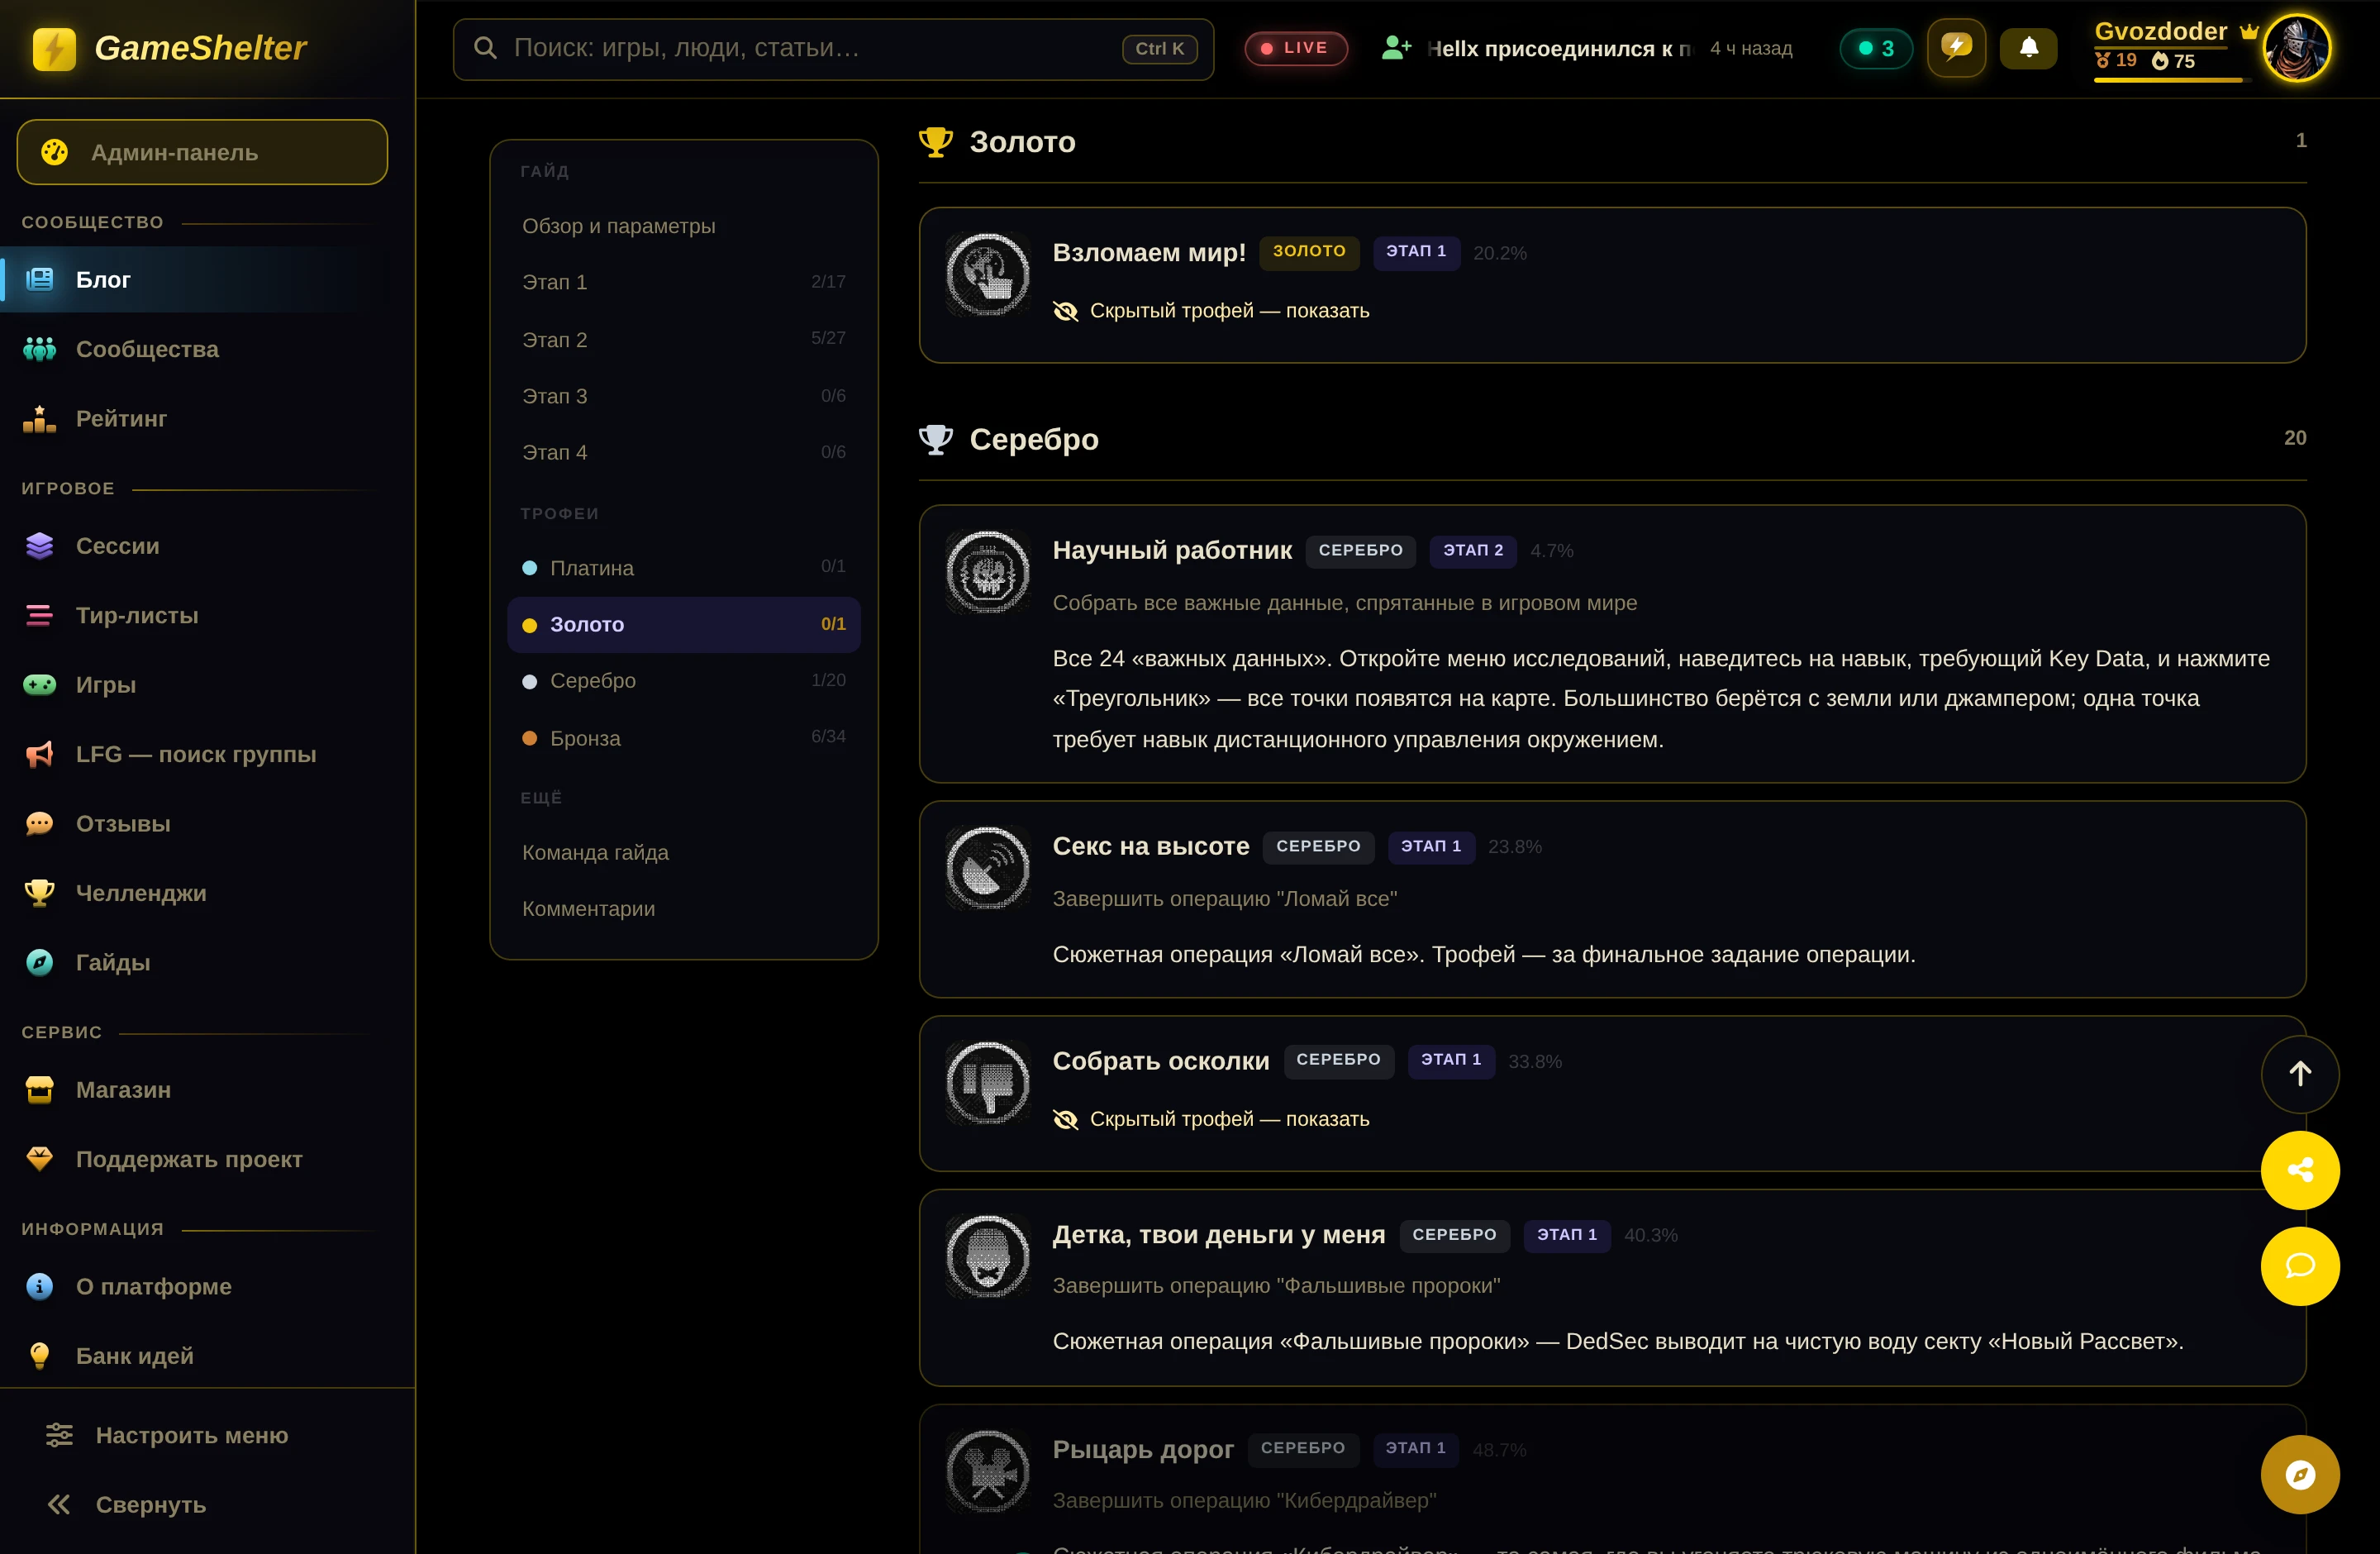
Task: Open Комментарии link in the guide navigation
Action: 683,909
